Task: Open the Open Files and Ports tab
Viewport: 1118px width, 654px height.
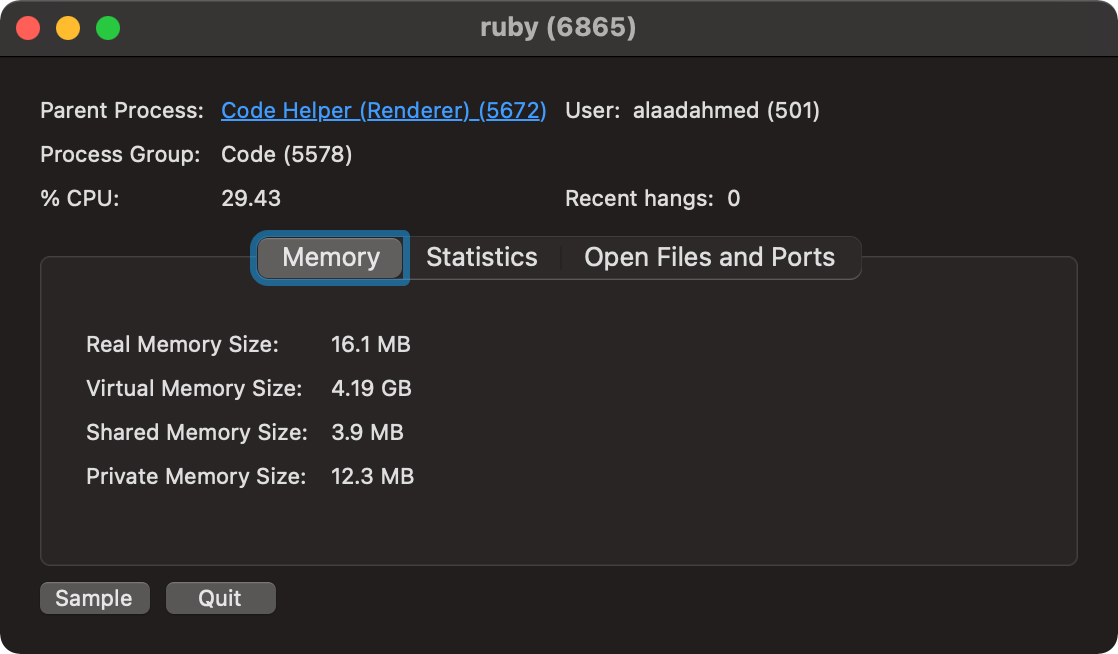Action: [709, 257]
